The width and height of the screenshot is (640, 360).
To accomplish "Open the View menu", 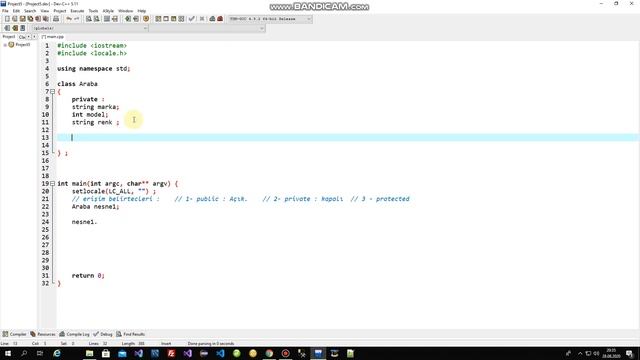I will (x=45, y=11).
